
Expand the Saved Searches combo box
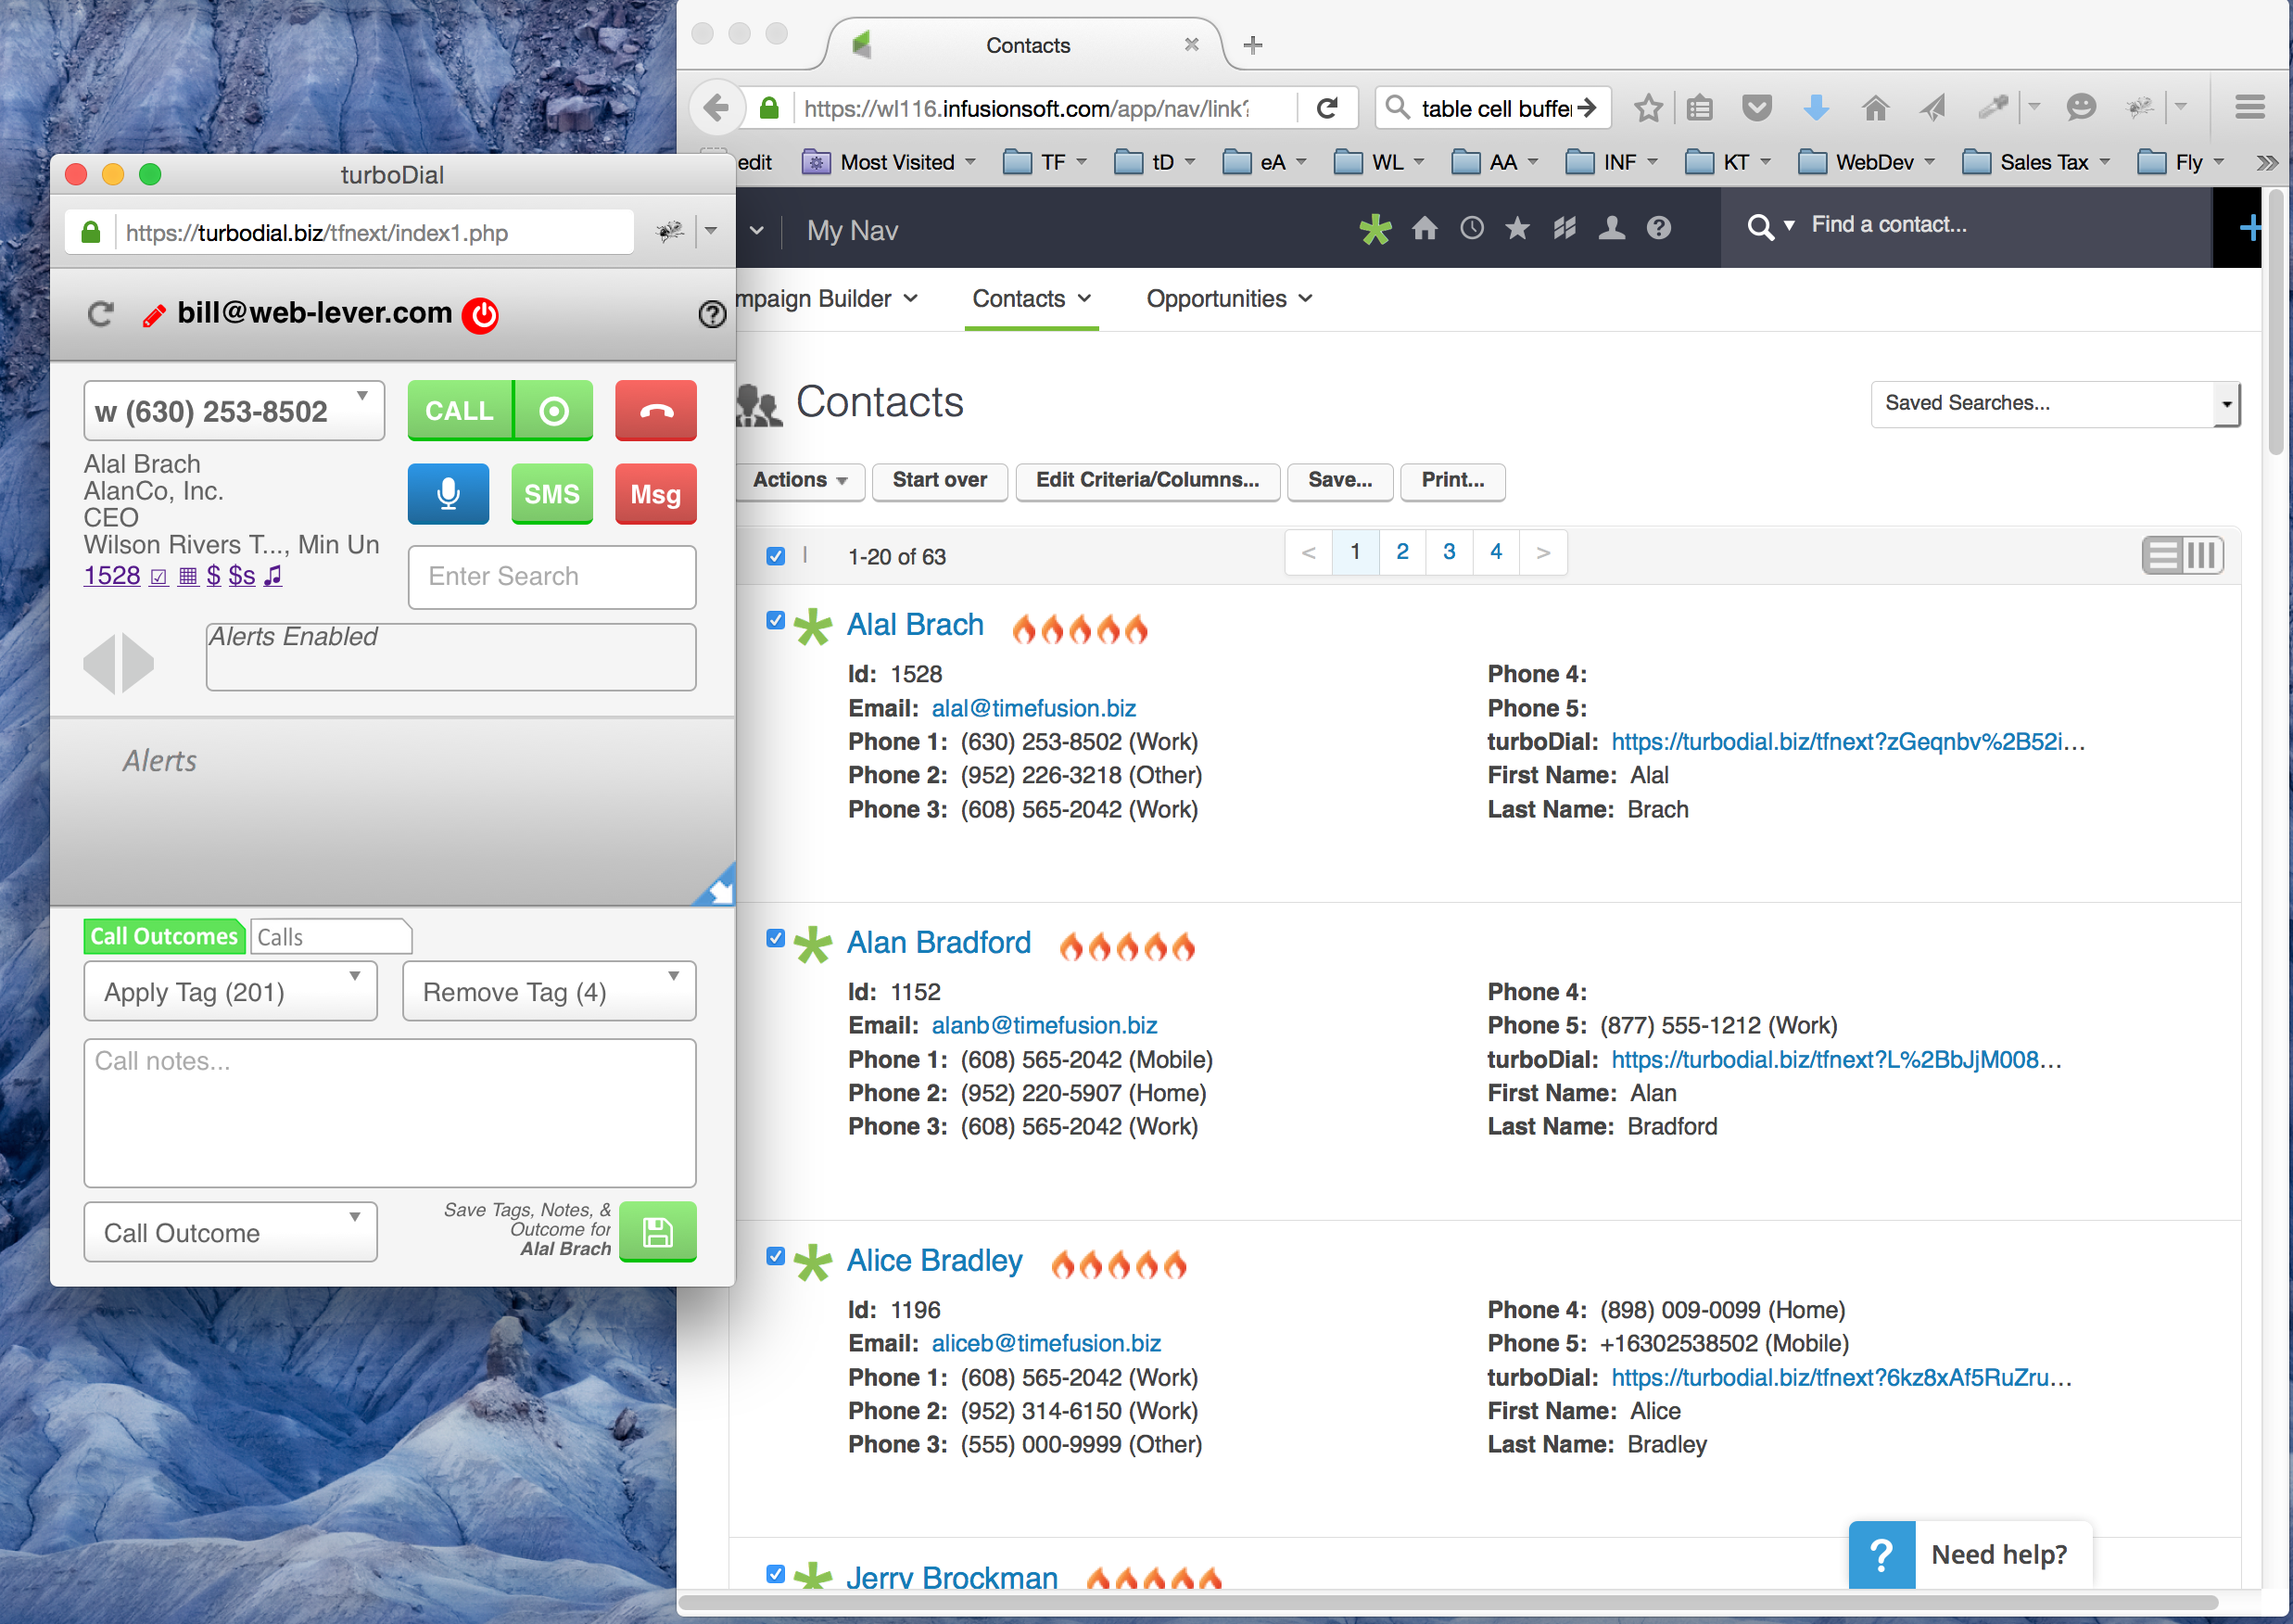pyautogui.click(x=2226, y=404)
